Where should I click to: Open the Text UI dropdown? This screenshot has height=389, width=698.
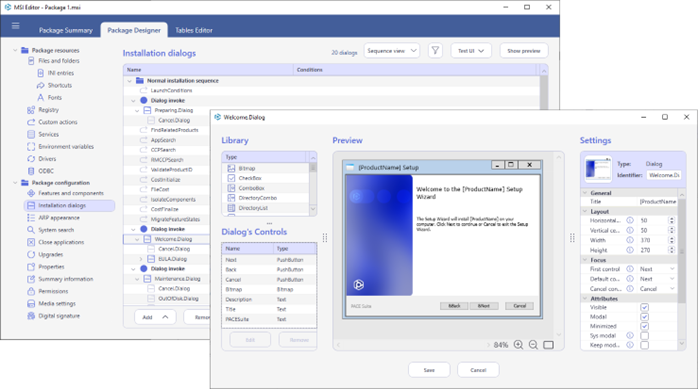click(x=471, y=51)
